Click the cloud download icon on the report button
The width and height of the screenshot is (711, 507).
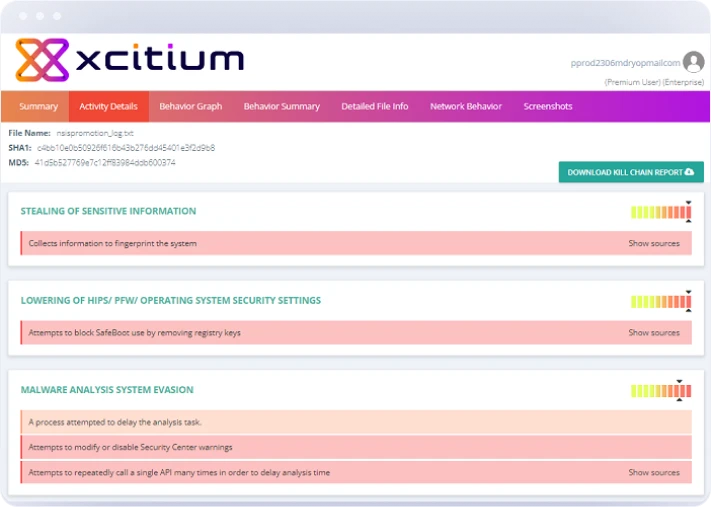click(x=689, y=173)
